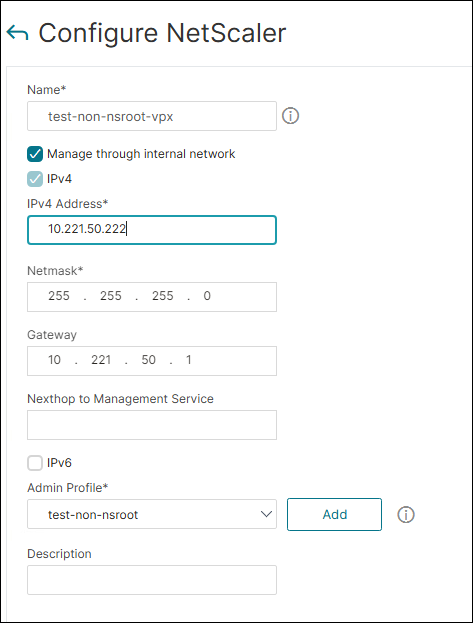Click the Admin Profile* label
This screenshot has height=623, width=473.
point(68,488)
